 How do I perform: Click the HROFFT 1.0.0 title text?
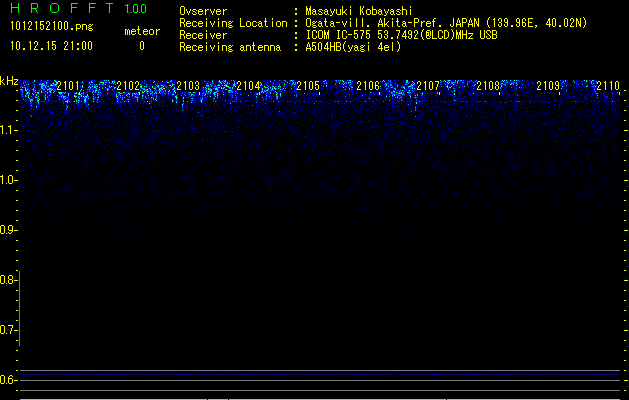(x=78, y=8)
